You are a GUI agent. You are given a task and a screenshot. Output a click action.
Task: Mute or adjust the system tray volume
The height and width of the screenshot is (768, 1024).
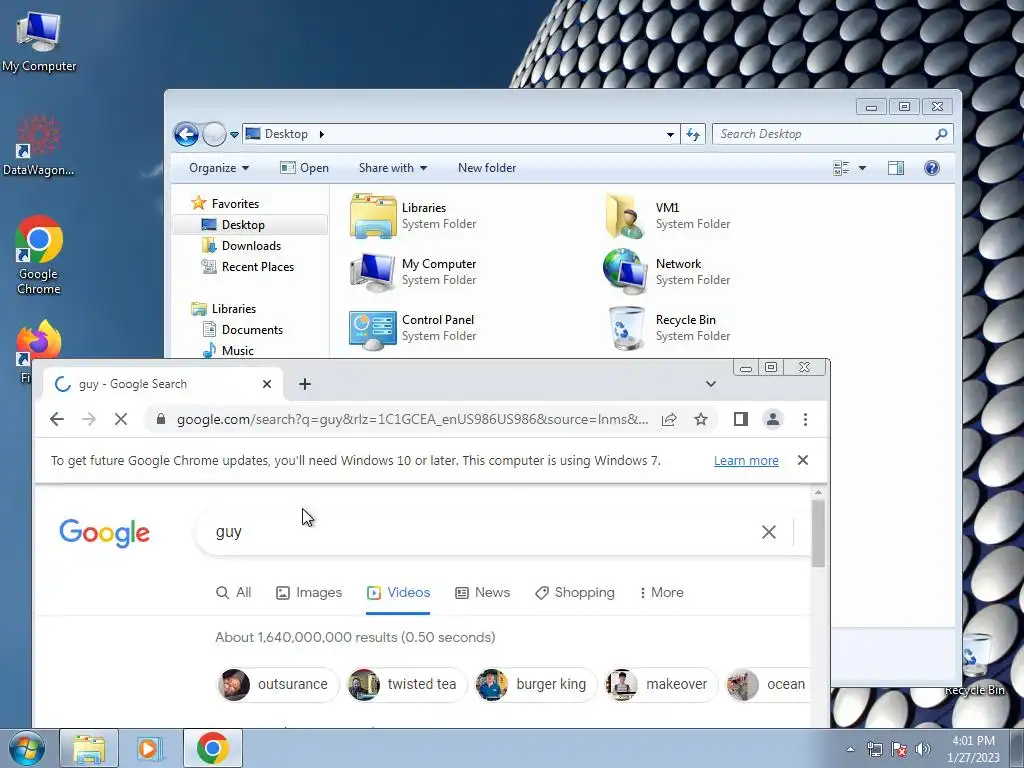(923, 748)
